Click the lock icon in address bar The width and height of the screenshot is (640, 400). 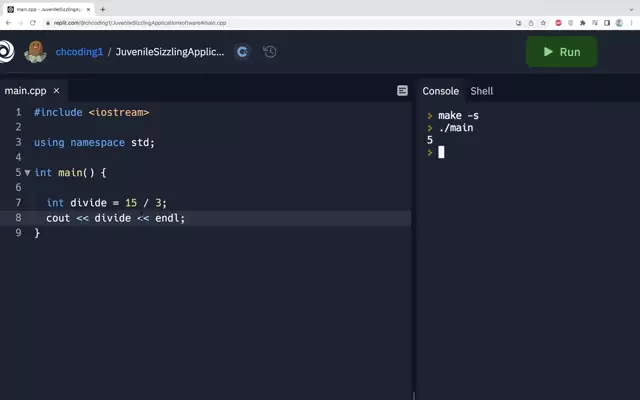48,23
